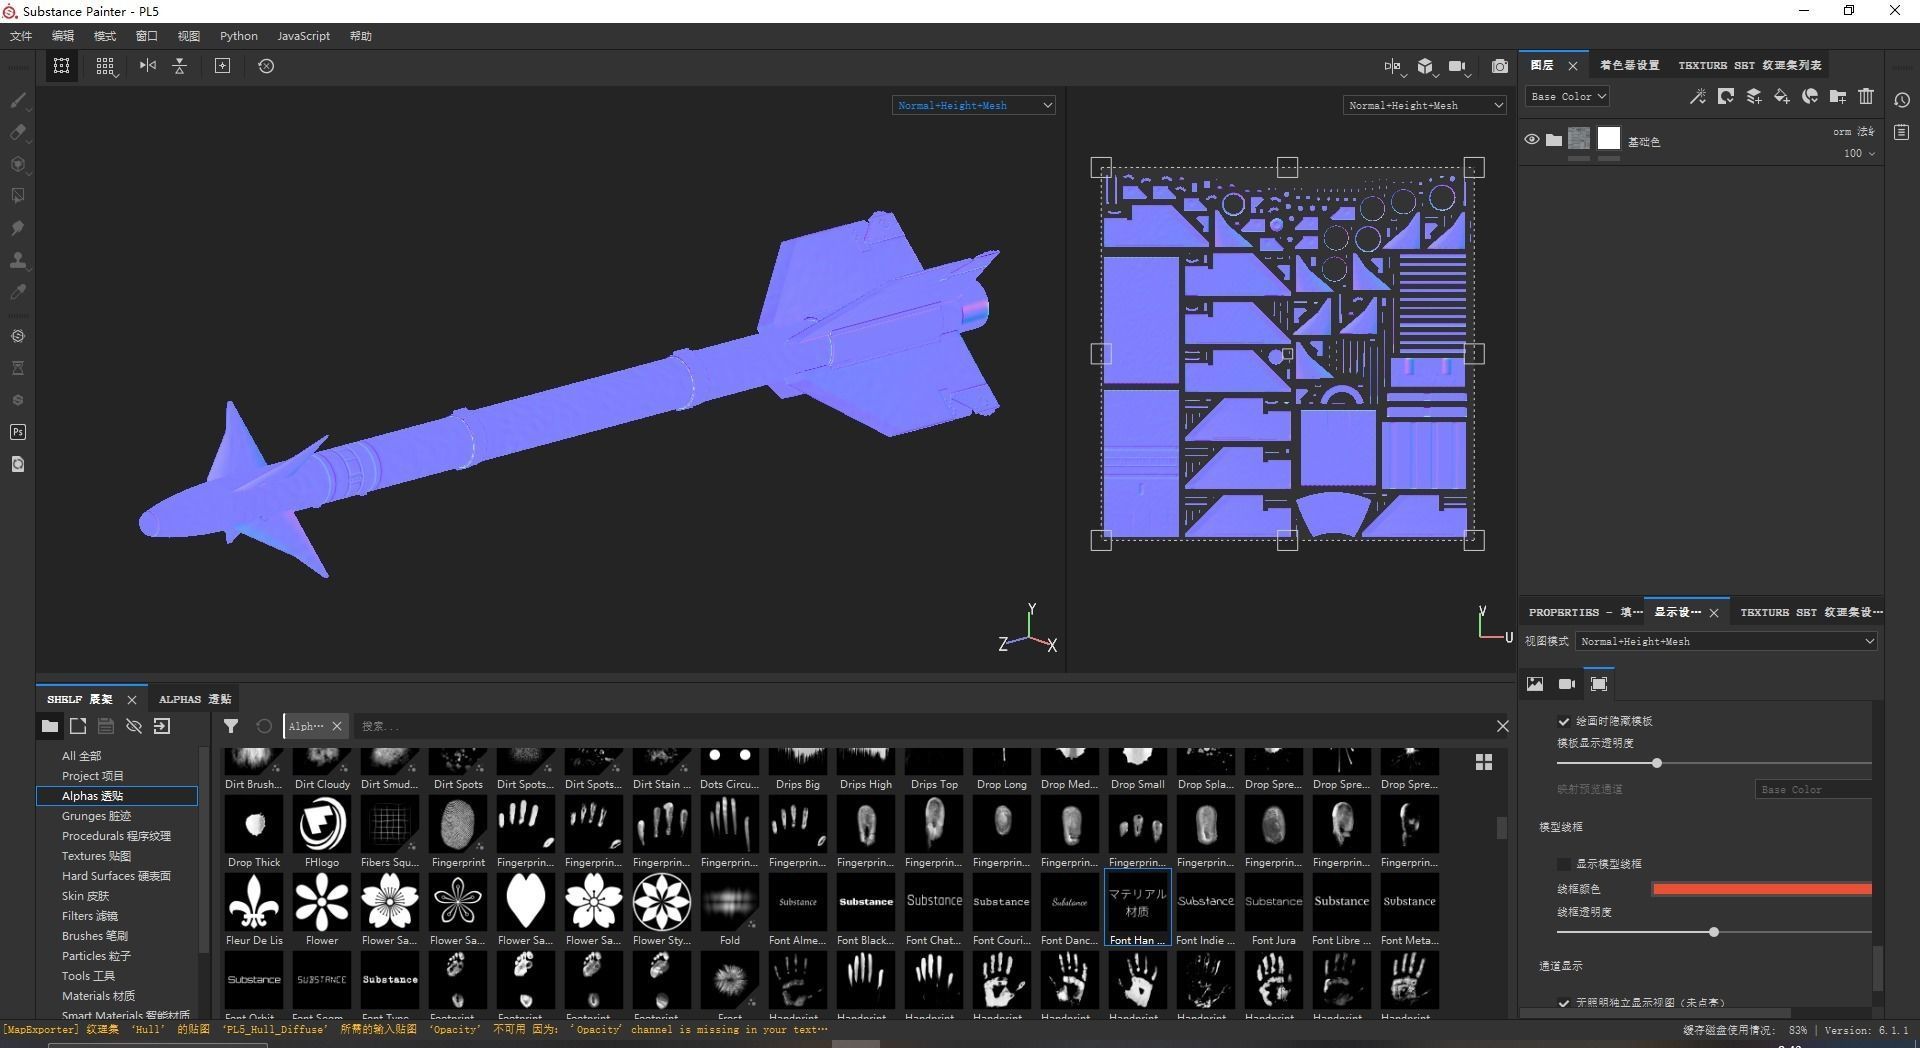Image resolution: width=1920 pixels, height=1048 pixels.
Task: Toggle the hidden-eye icon in shelf toolbar
Action: point(134,726)
